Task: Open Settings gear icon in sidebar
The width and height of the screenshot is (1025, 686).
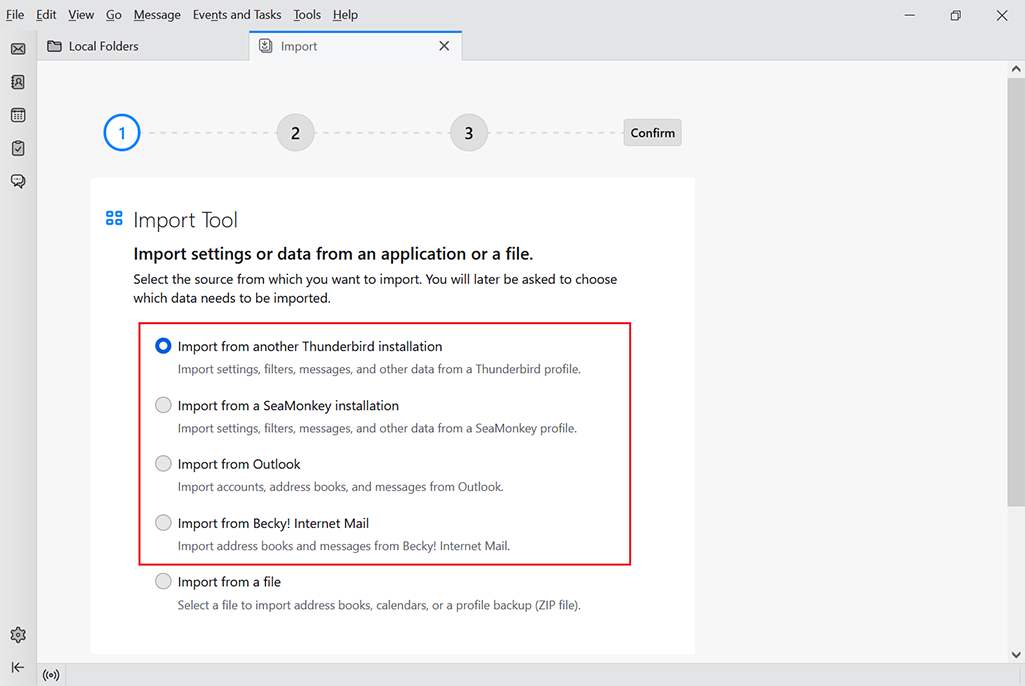Action: pos(18,634)
